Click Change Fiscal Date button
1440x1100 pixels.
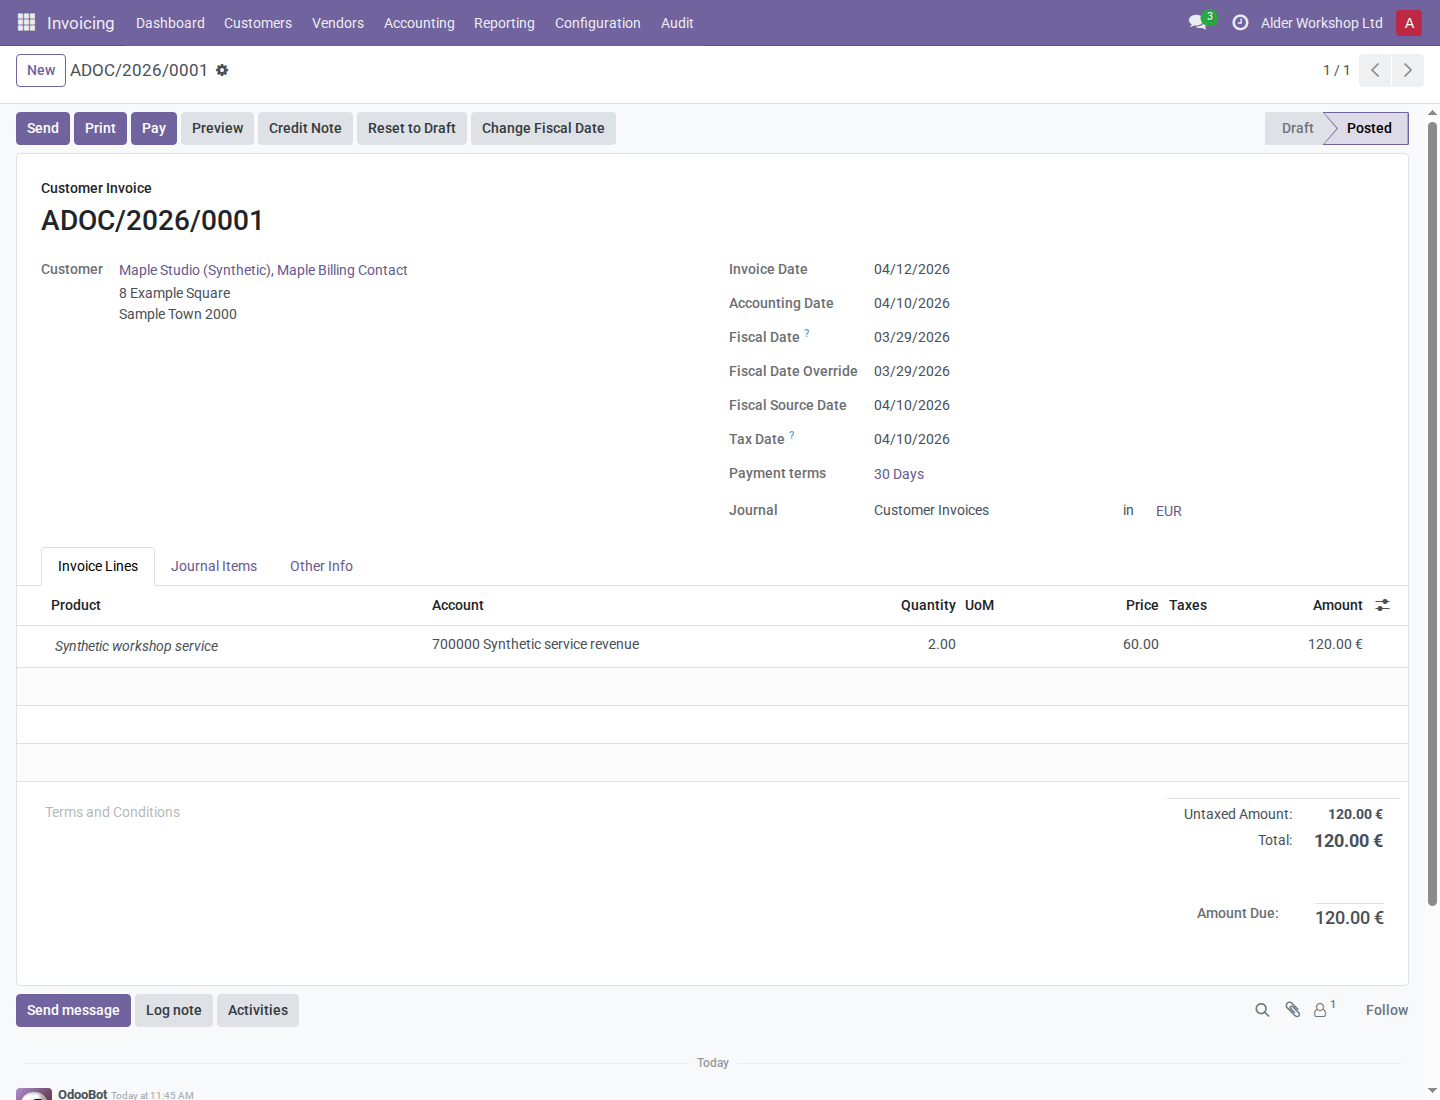click(543, 128)
